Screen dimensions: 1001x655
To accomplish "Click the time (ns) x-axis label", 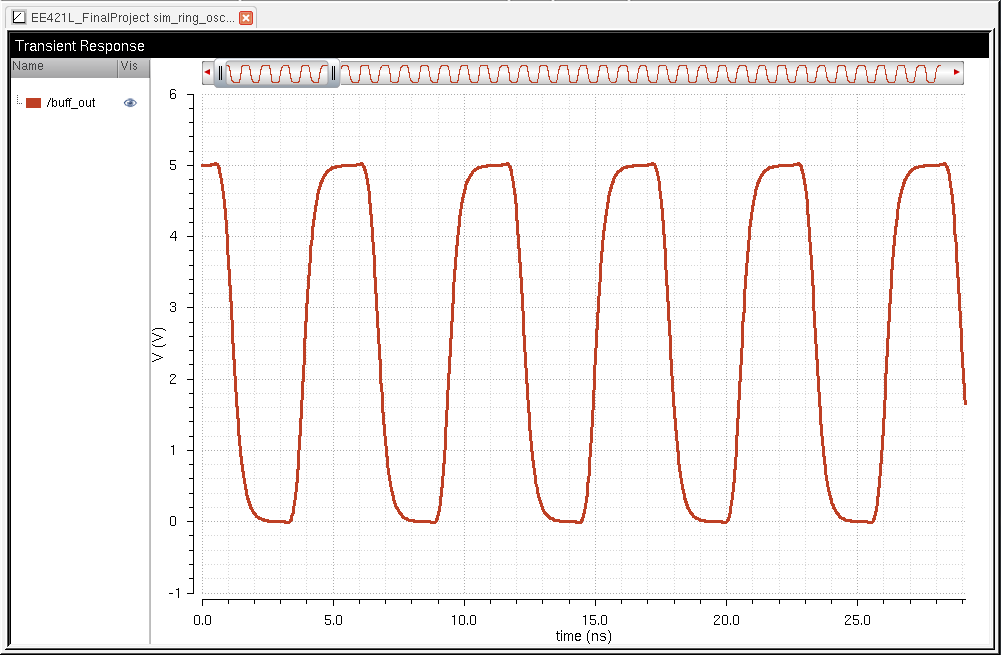I will click(583, 636).
